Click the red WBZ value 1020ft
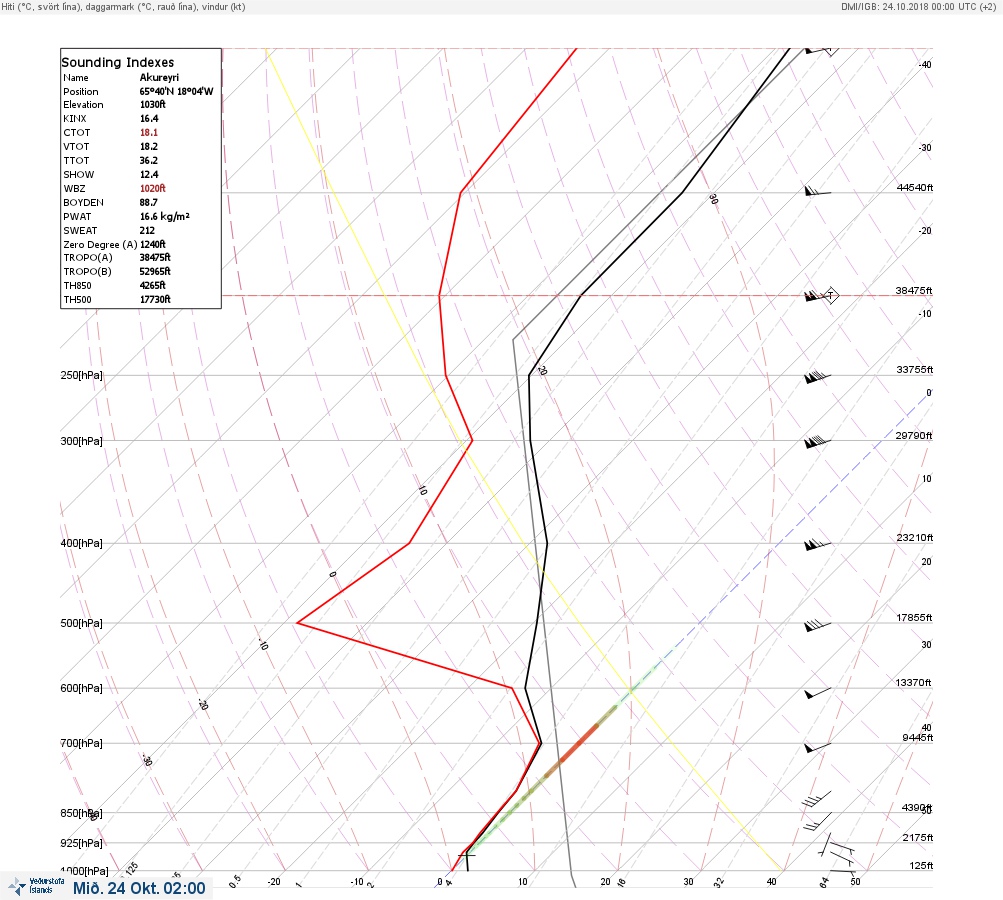Viewport: 1003px width, 900px height. [x=153, y=188]
